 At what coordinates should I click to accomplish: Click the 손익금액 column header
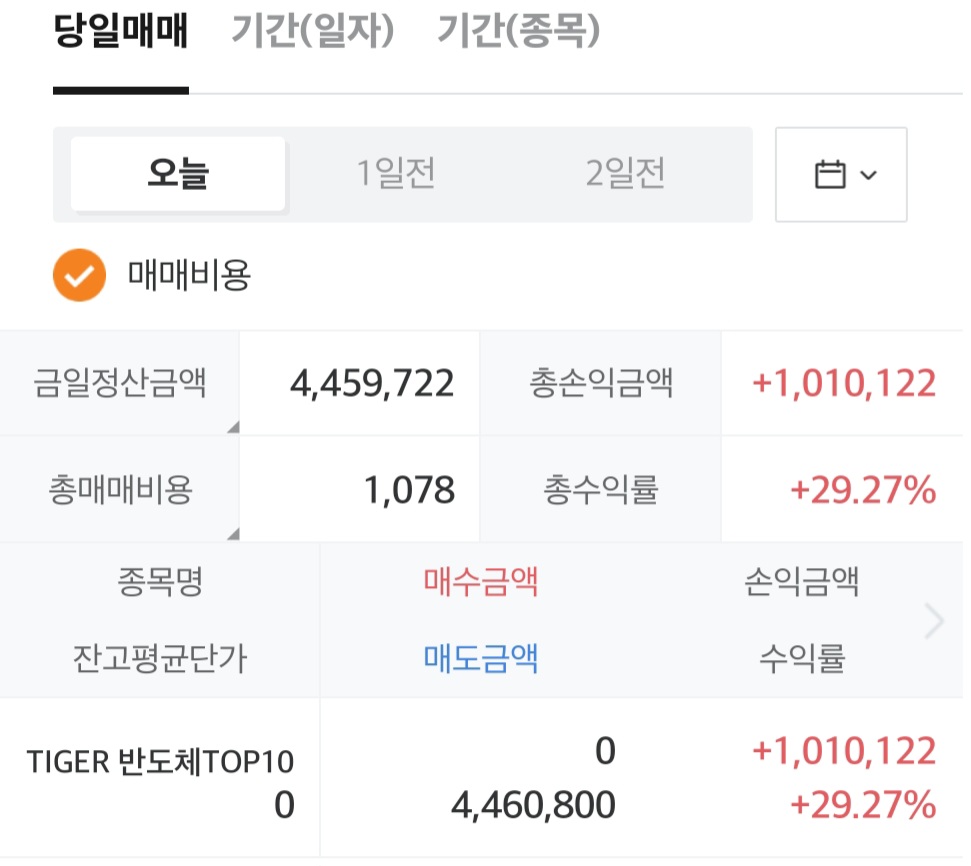(802, 582)
